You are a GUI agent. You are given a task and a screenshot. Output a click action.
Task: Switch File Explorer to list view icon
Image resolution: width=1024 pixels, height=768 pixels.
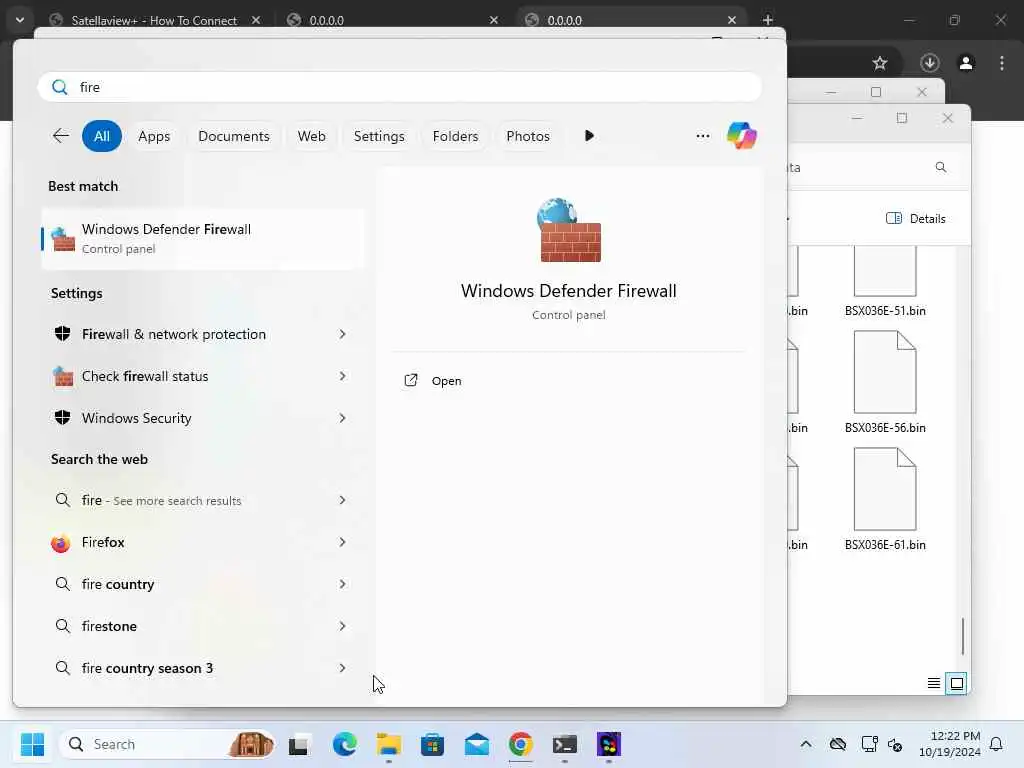pos(934,683)
